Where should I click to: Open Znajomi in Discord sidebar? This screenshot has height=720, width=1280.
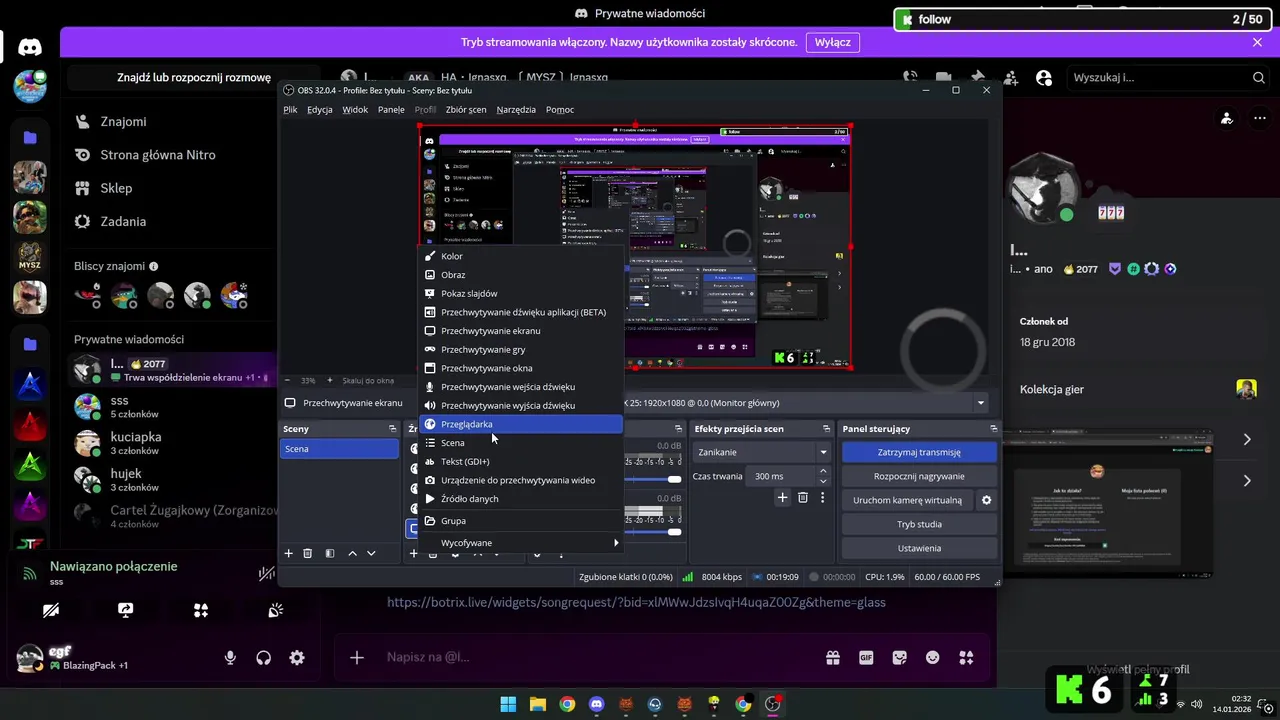[x=123, y=121]
